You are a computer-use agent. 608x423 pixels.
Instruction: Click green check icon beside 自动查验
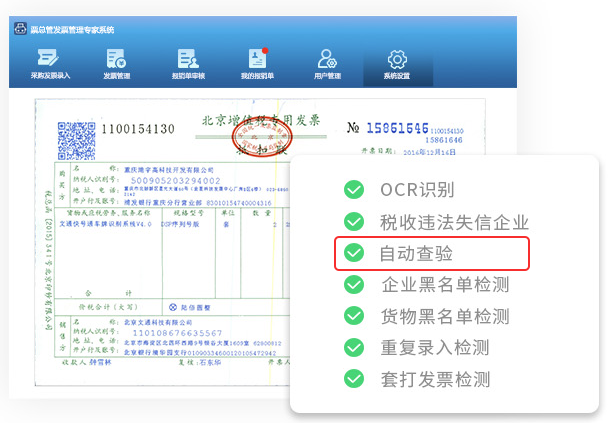(354, 253)
